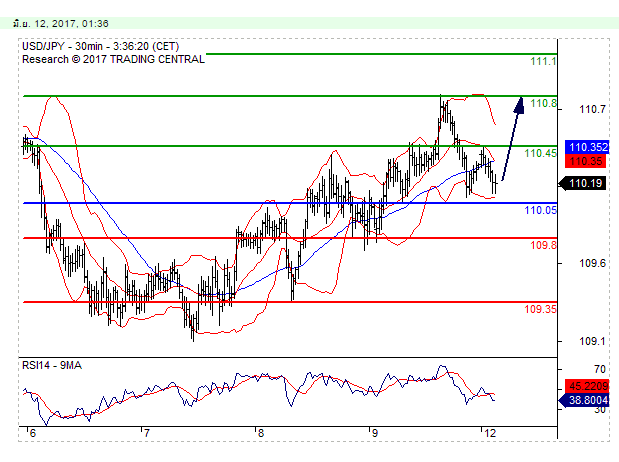Click date 12 on the time axis
Image resolution: width=619 pixels, height=462 pixels.
tap(490, 434)
